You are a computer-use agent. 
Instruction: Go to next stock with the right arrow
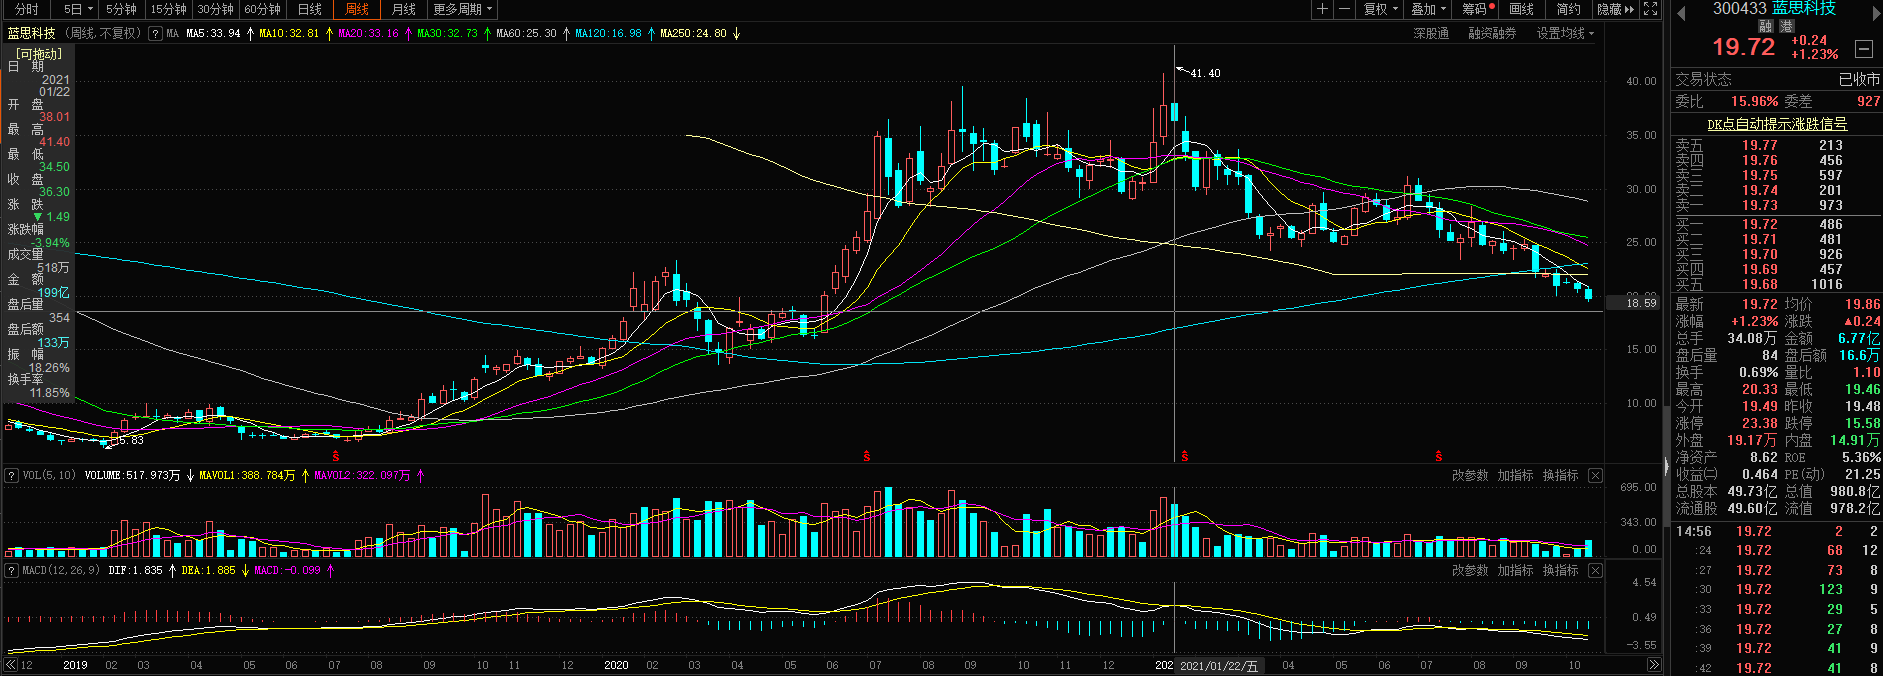click(1875, 12)
